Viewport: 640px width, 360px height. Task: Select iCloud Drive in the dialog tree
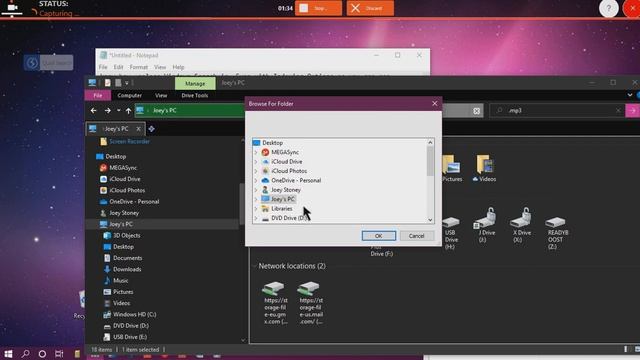pos(287,162)
